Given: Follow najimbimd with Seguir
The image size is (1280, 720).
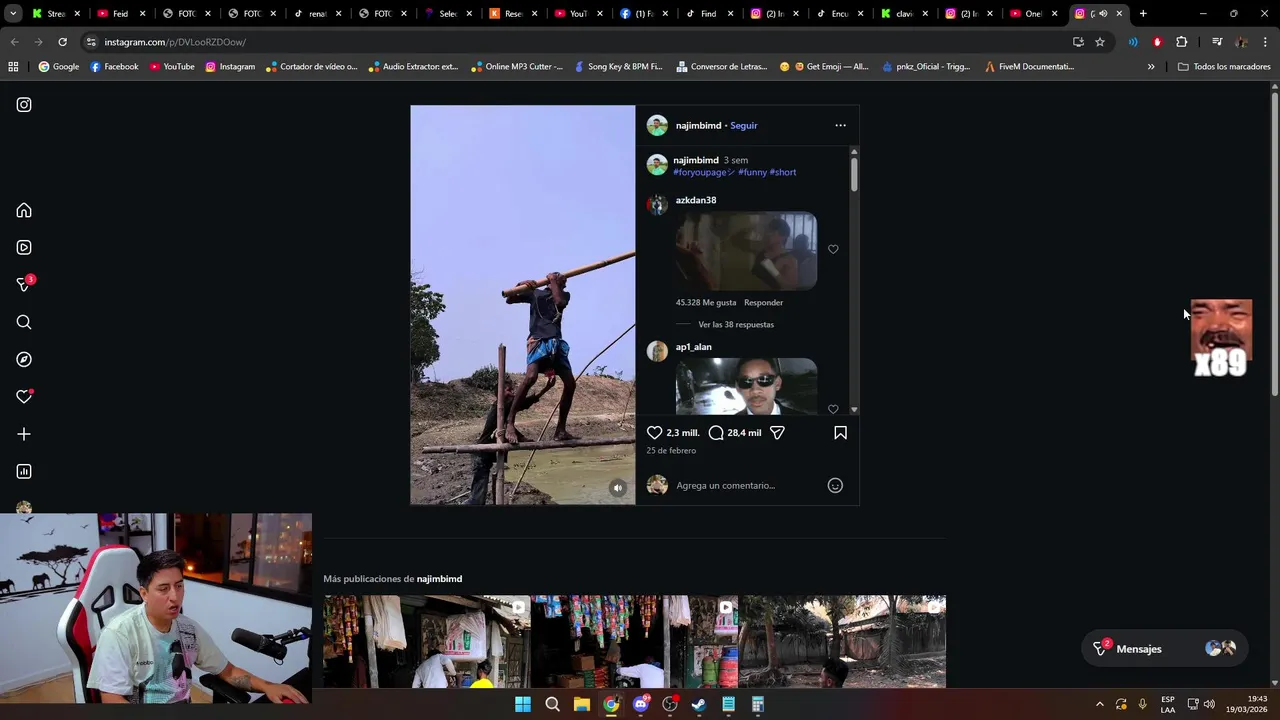Looking at the screenshot, I should (x=744, y=125).
